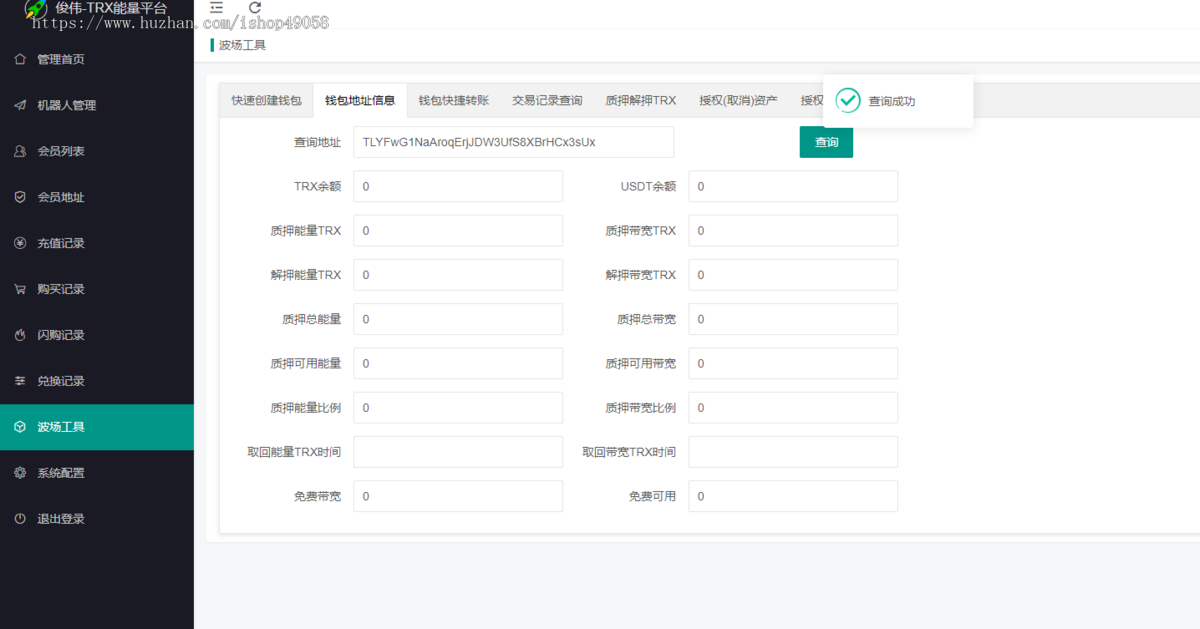Click the TRX余额 field
The image size is (1200, 629).
pyautogui.click(x=458, y=186)
